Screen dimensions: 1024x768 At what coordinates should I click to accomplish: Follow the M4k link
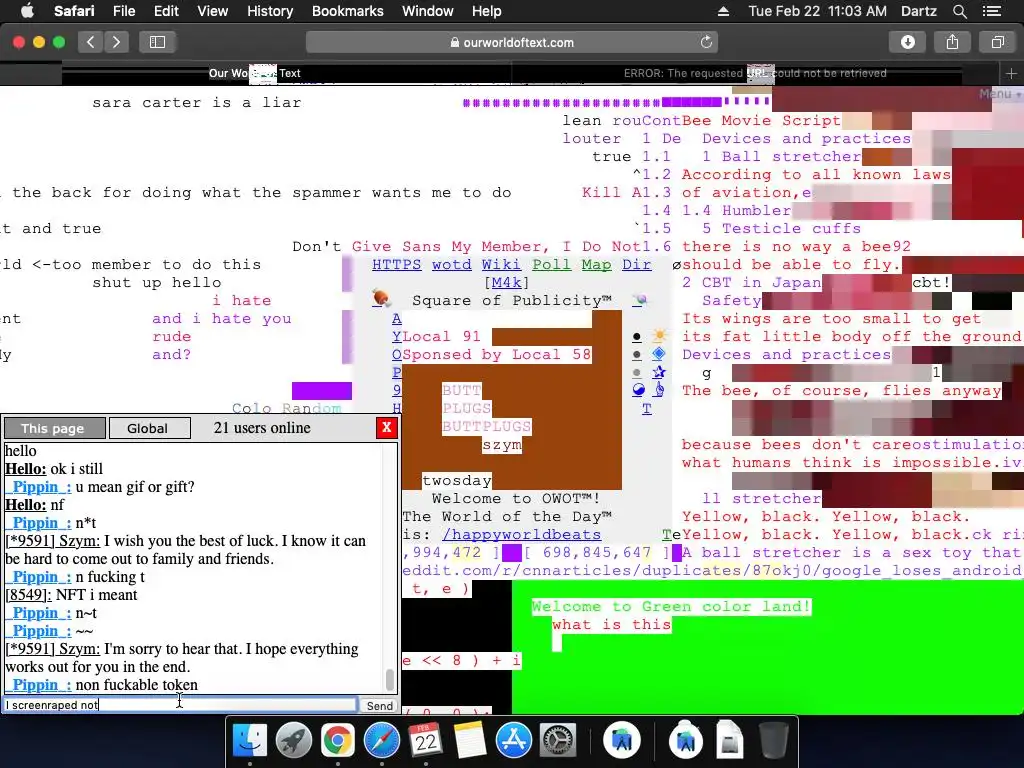[506, 282]
